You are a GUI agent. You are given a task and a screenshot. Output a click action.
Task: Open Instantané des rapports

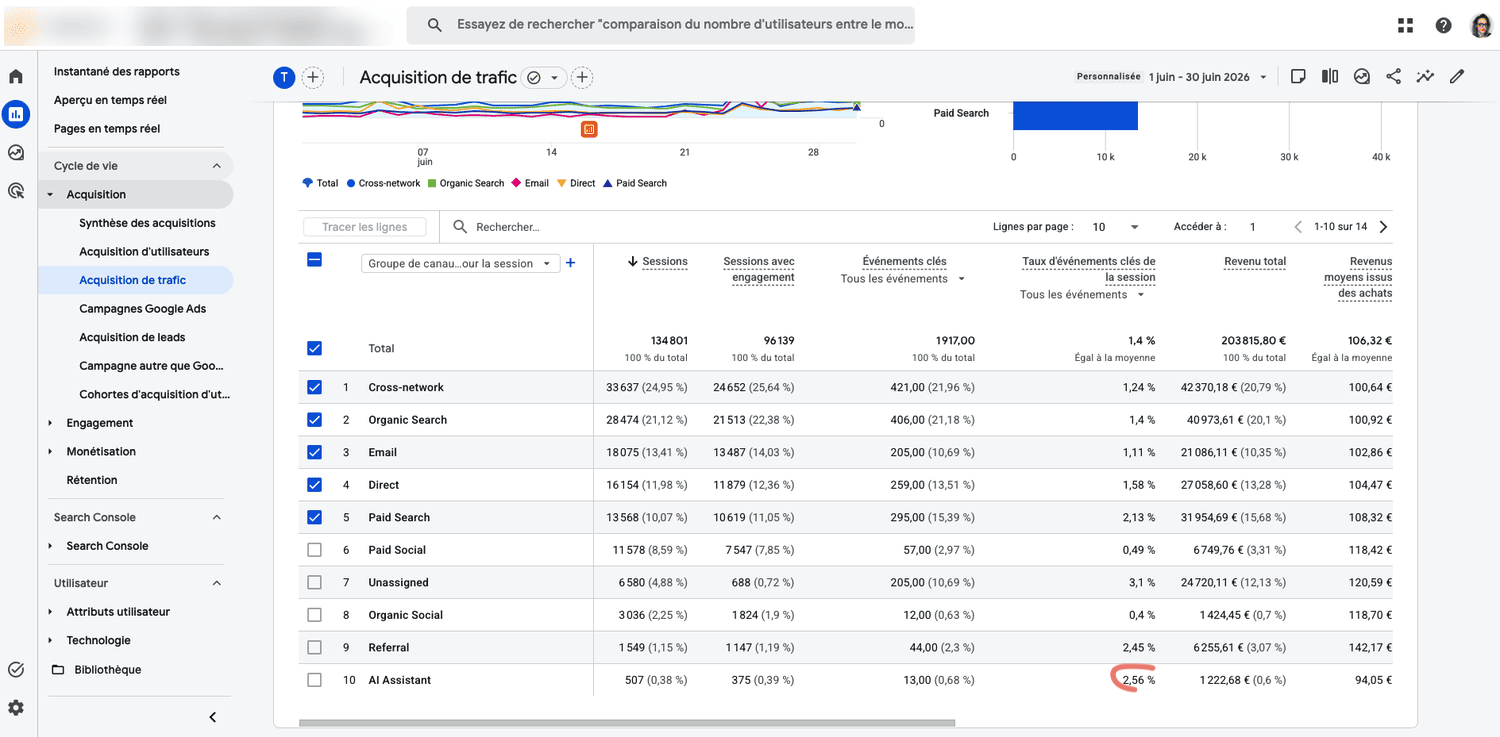point(117,72)
